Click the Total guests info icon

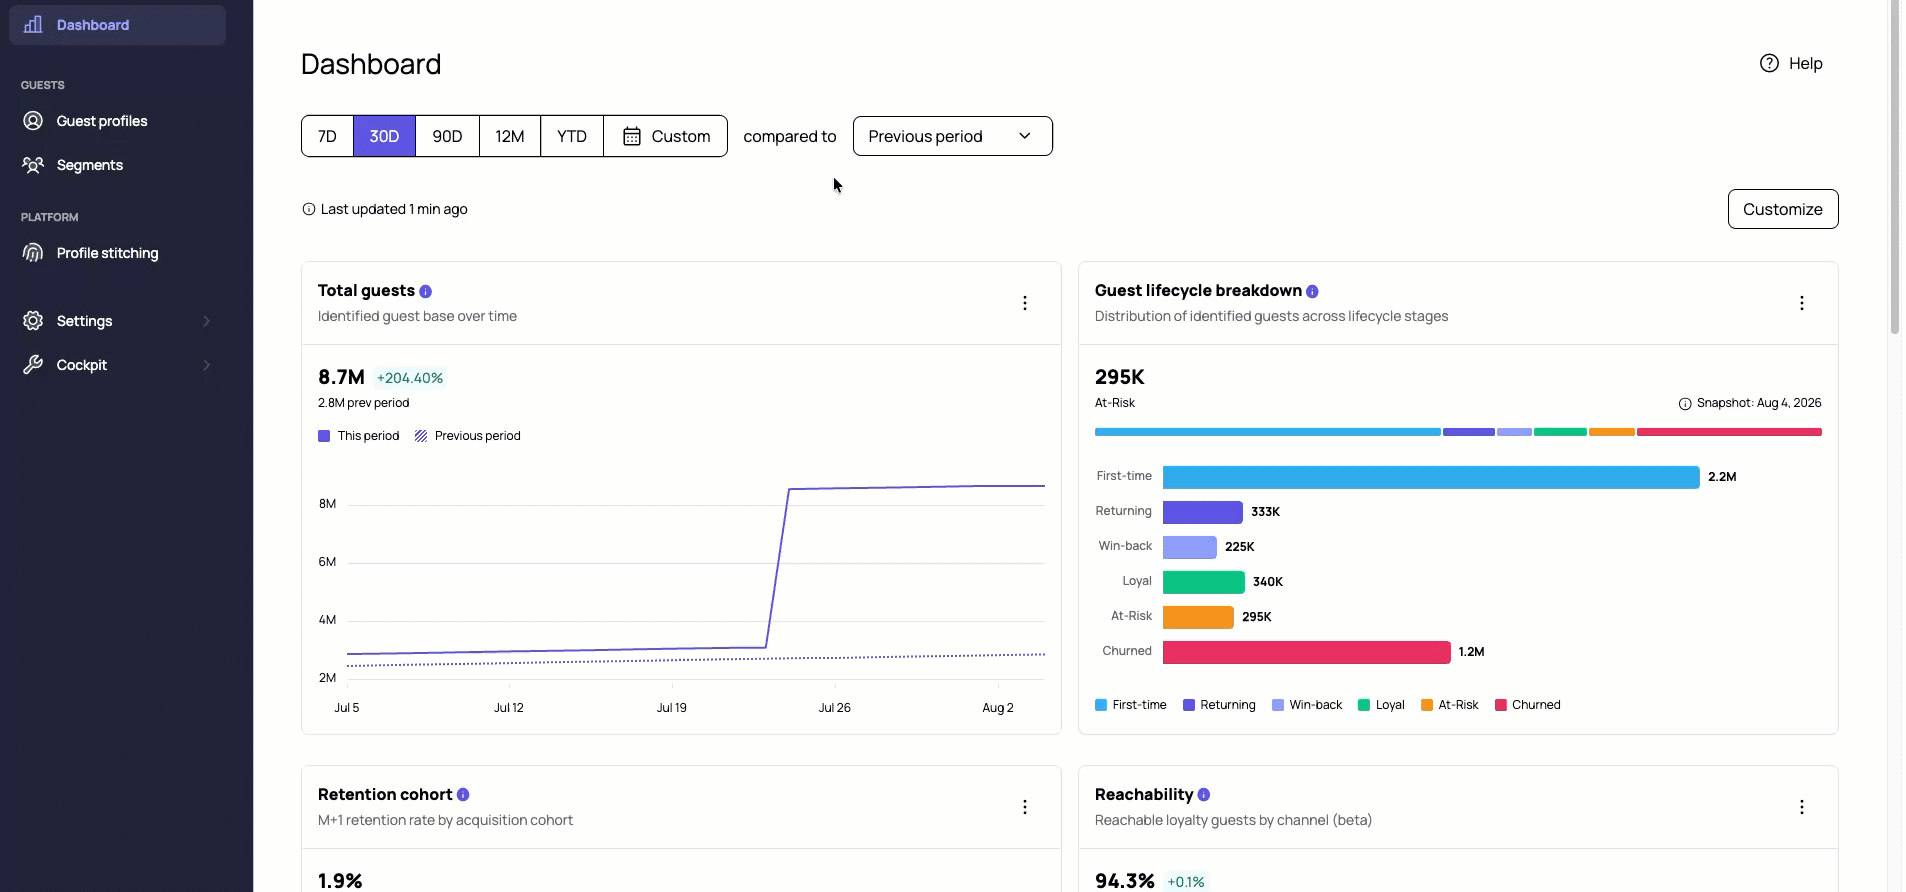click(x=425, y=291)
